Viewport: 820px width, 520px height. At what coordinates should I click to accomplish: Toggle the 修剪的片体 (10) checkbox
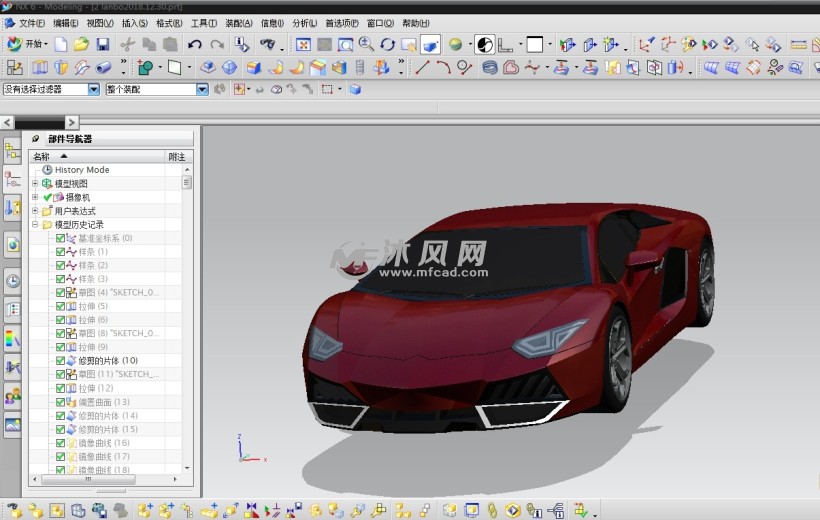coord(60,360)
